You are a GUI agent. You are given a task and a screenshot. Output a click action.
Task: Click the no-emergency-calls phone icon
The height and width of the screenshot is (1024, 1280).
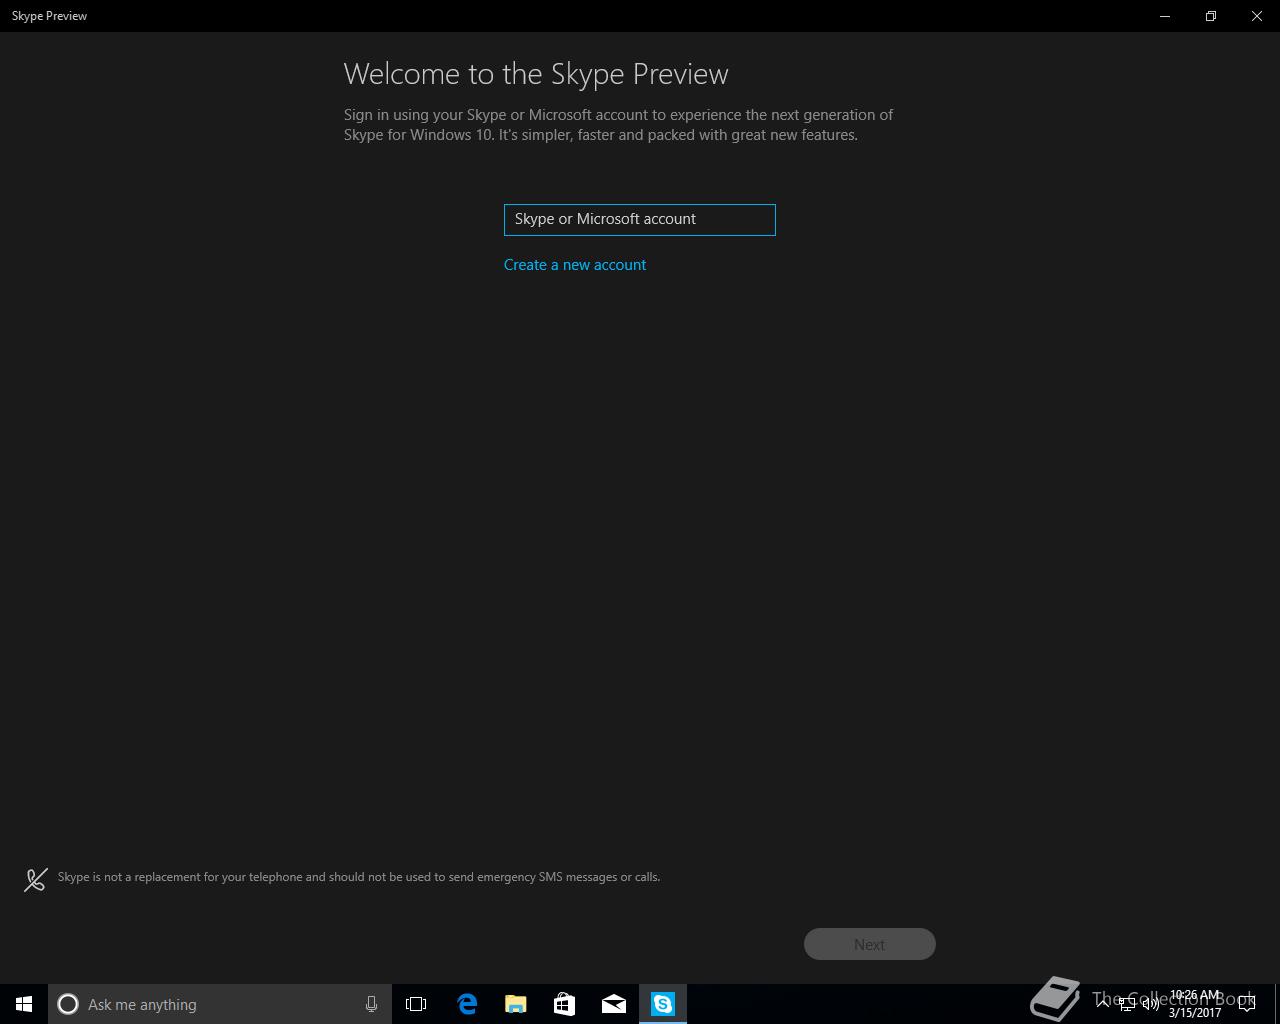(36, 879)
